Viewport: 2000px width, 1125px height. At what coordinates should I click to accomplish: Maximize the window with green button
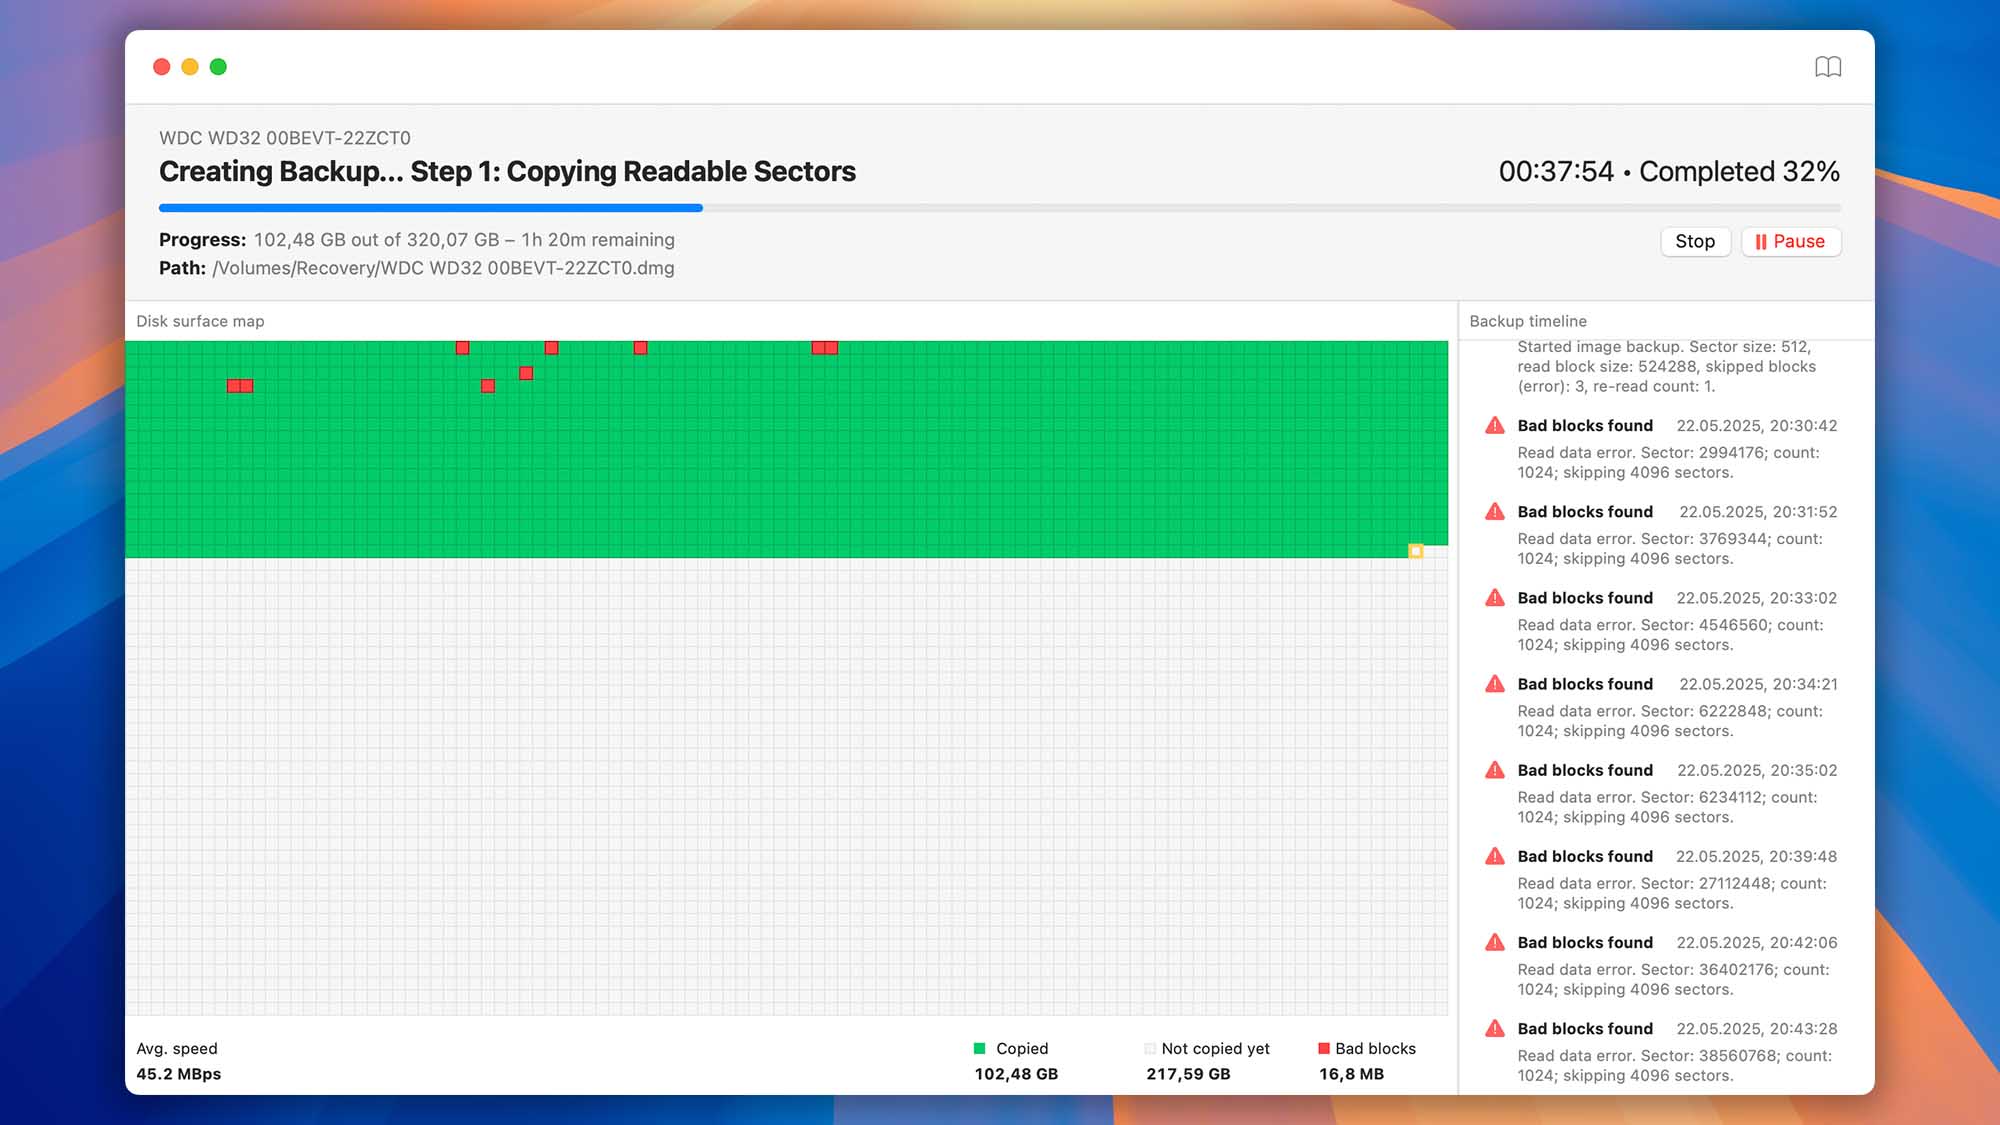pos(218,67)
